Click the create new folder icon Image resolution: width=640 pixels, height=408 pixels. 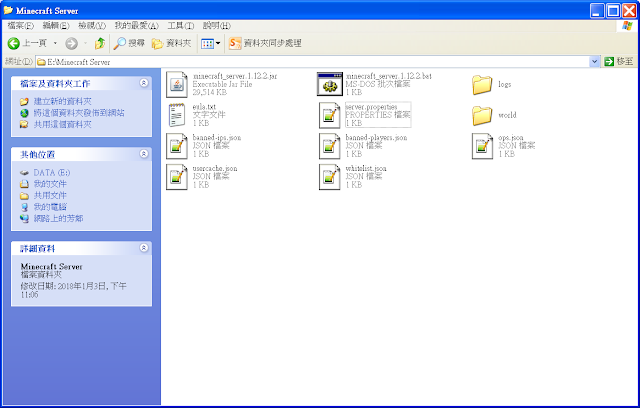(x=24, y=101)
